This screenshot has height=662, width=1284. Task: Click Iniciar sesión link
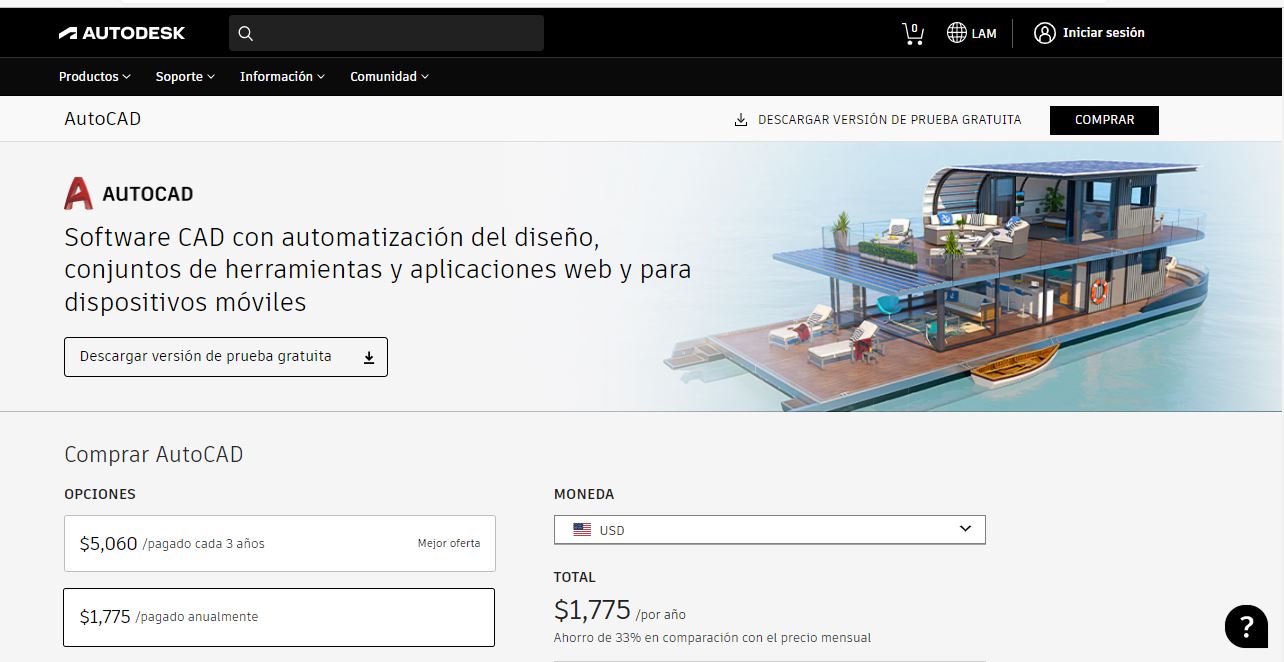click(x=1104, y=33)
